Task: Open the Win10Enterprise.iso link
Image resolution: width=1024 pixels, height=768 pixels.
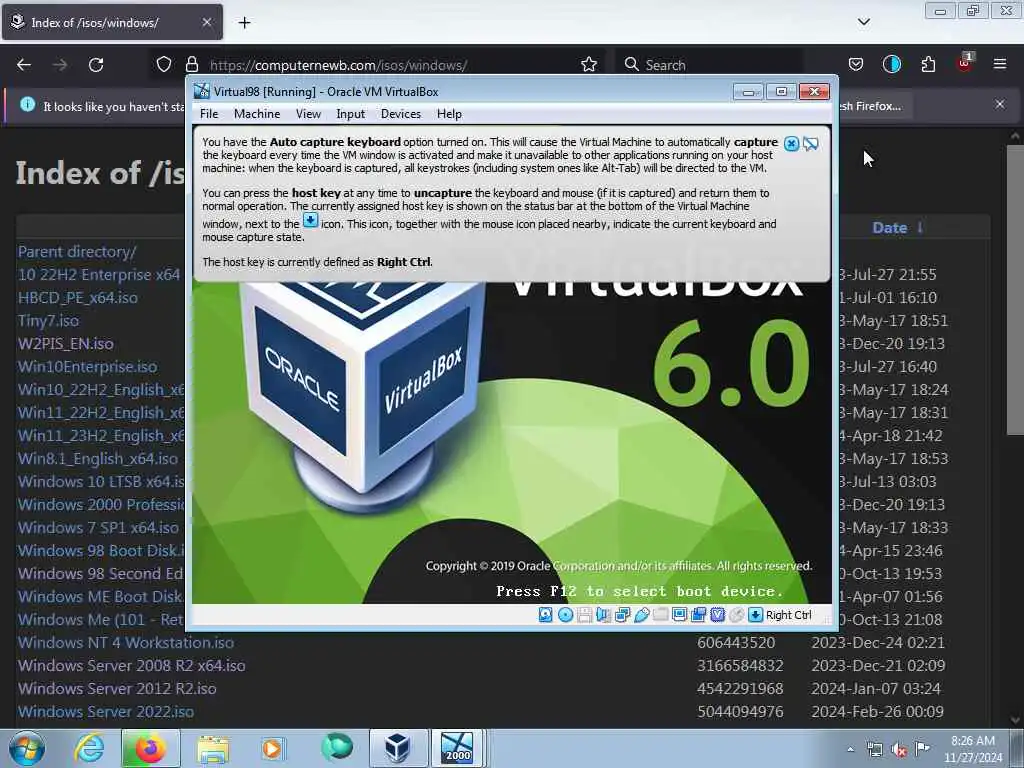Action: pos(88,366)
